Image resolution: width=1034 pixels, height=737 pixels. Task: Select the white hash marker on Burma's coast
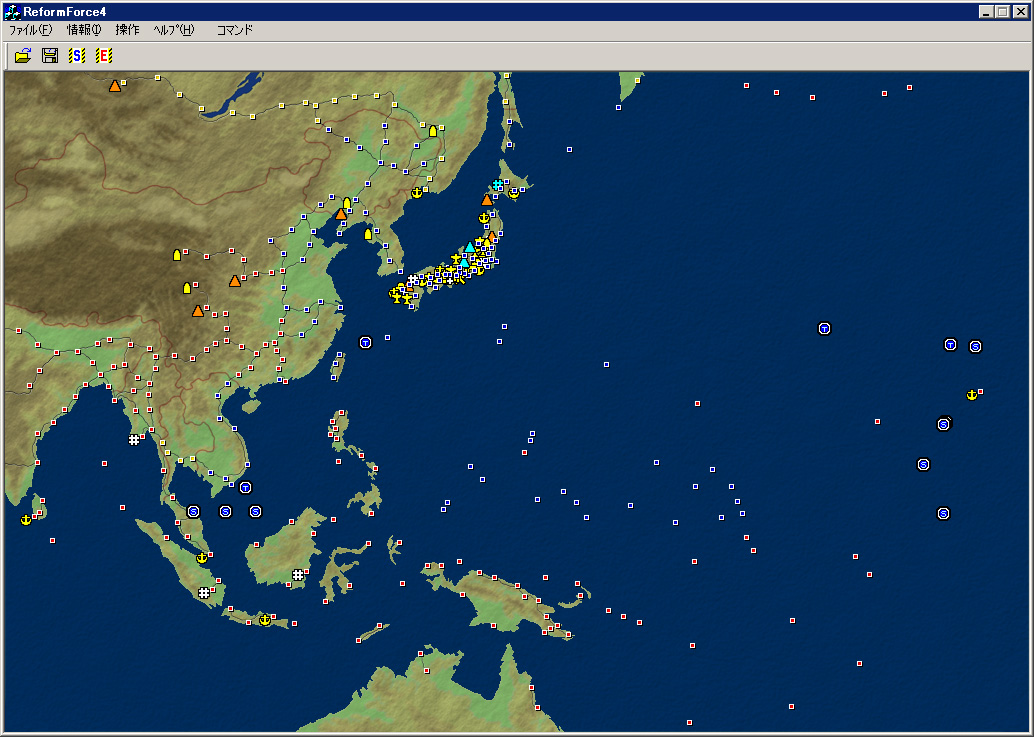point(134,440)
